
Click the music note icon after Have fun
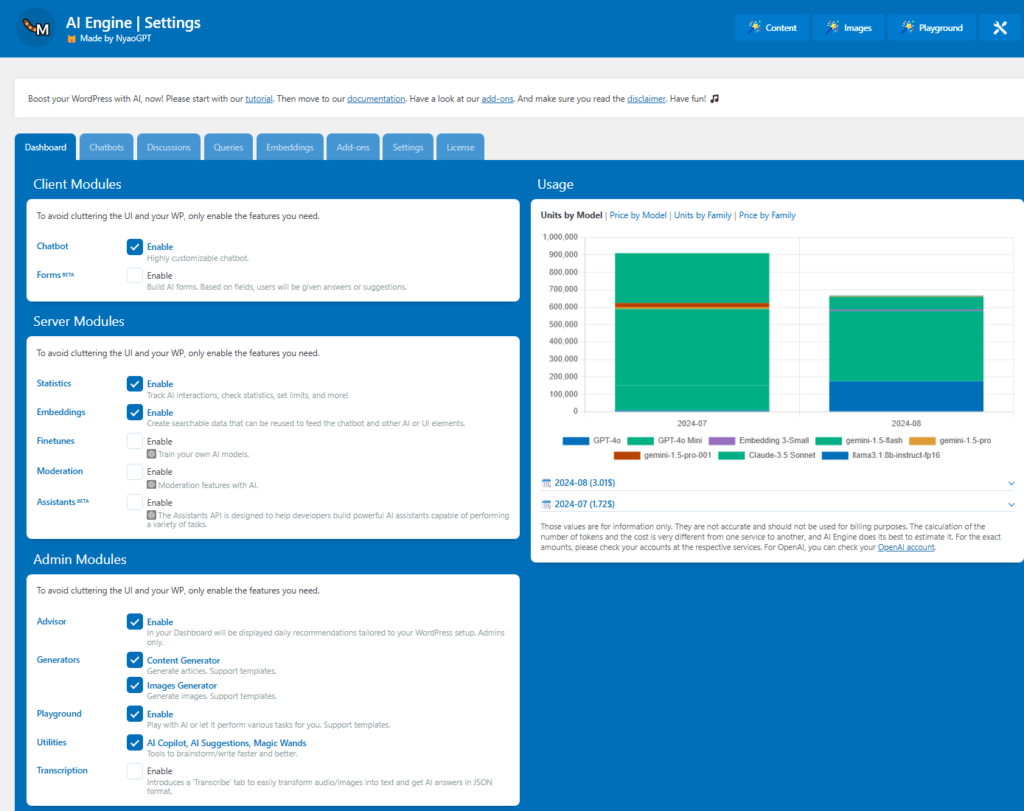tap(714, 99)
